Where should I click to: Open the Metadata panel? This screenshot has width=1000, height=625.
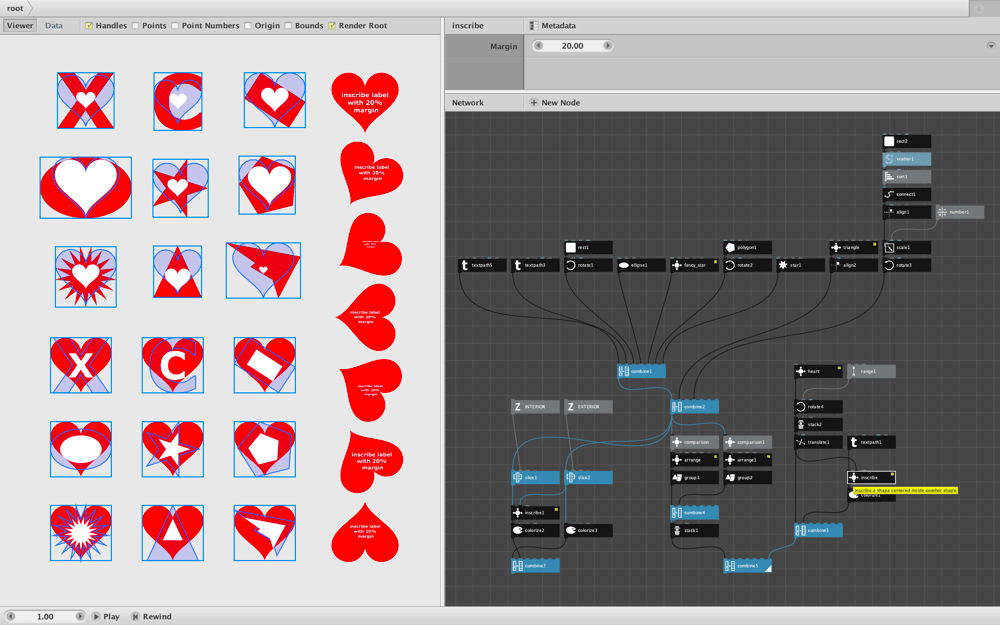pyautogui.click(x=552, y=26)
